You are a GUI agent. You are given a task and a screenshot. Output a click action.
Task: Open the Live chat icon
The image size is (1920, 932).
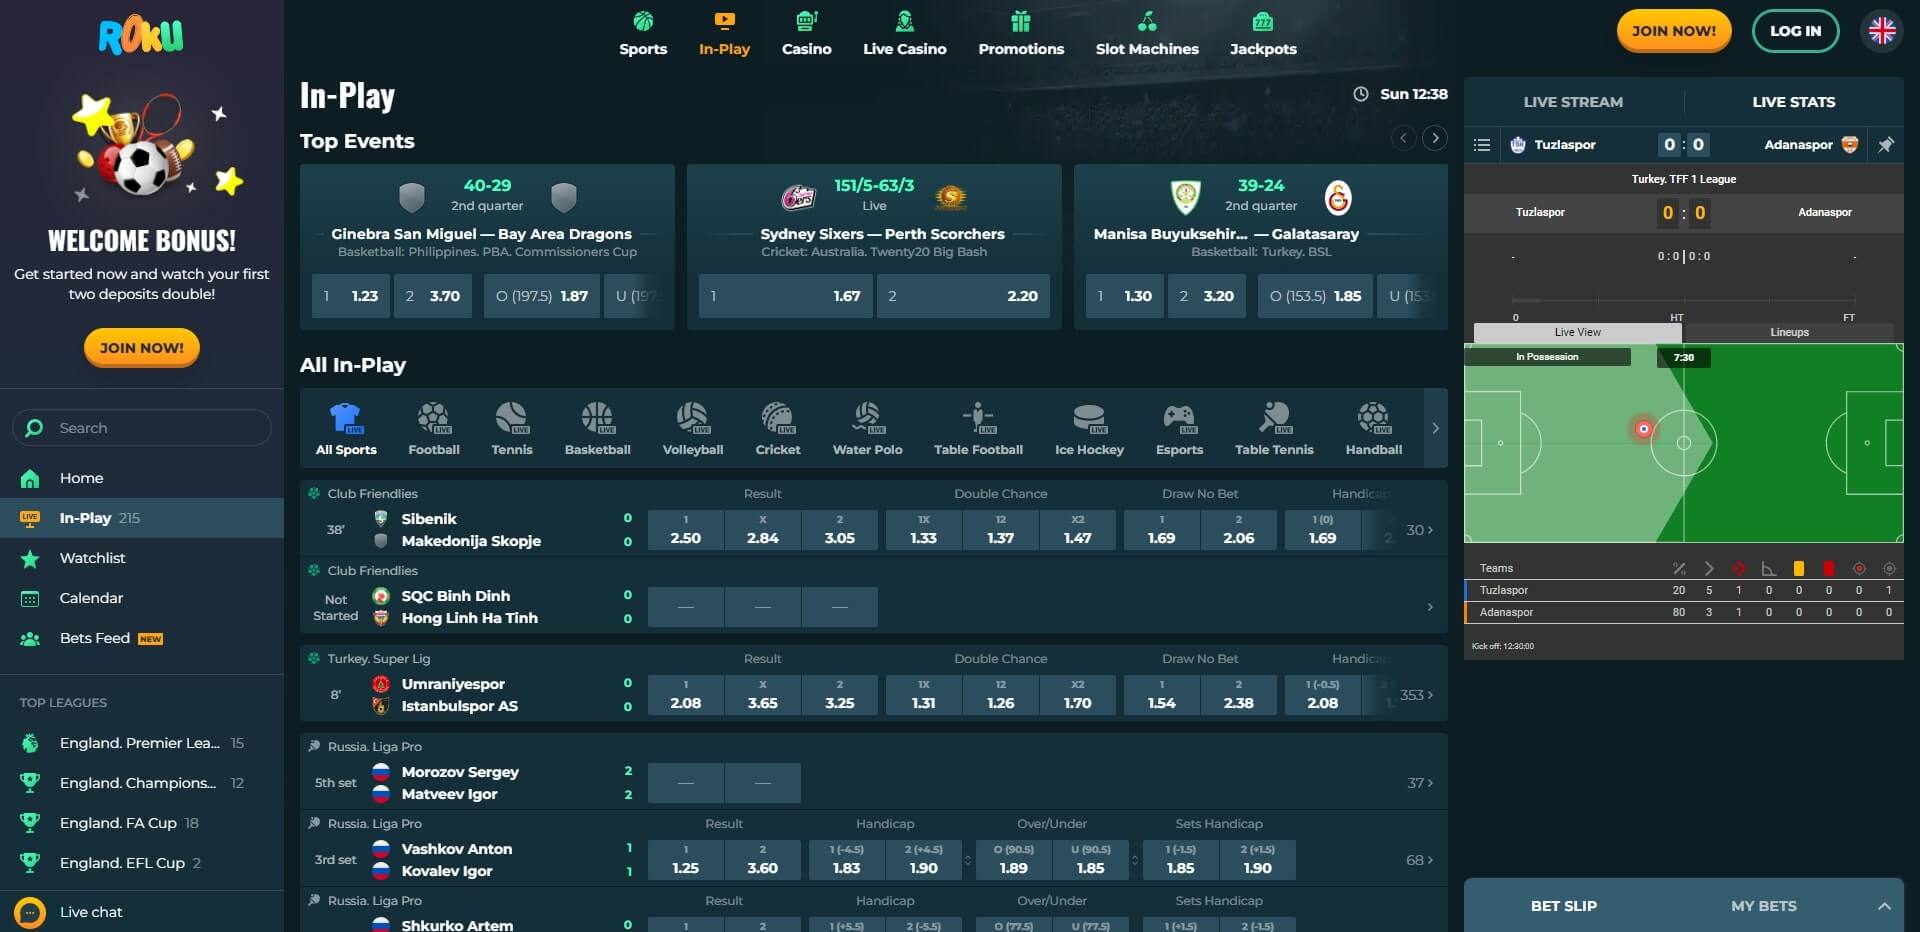click(28, 911)
